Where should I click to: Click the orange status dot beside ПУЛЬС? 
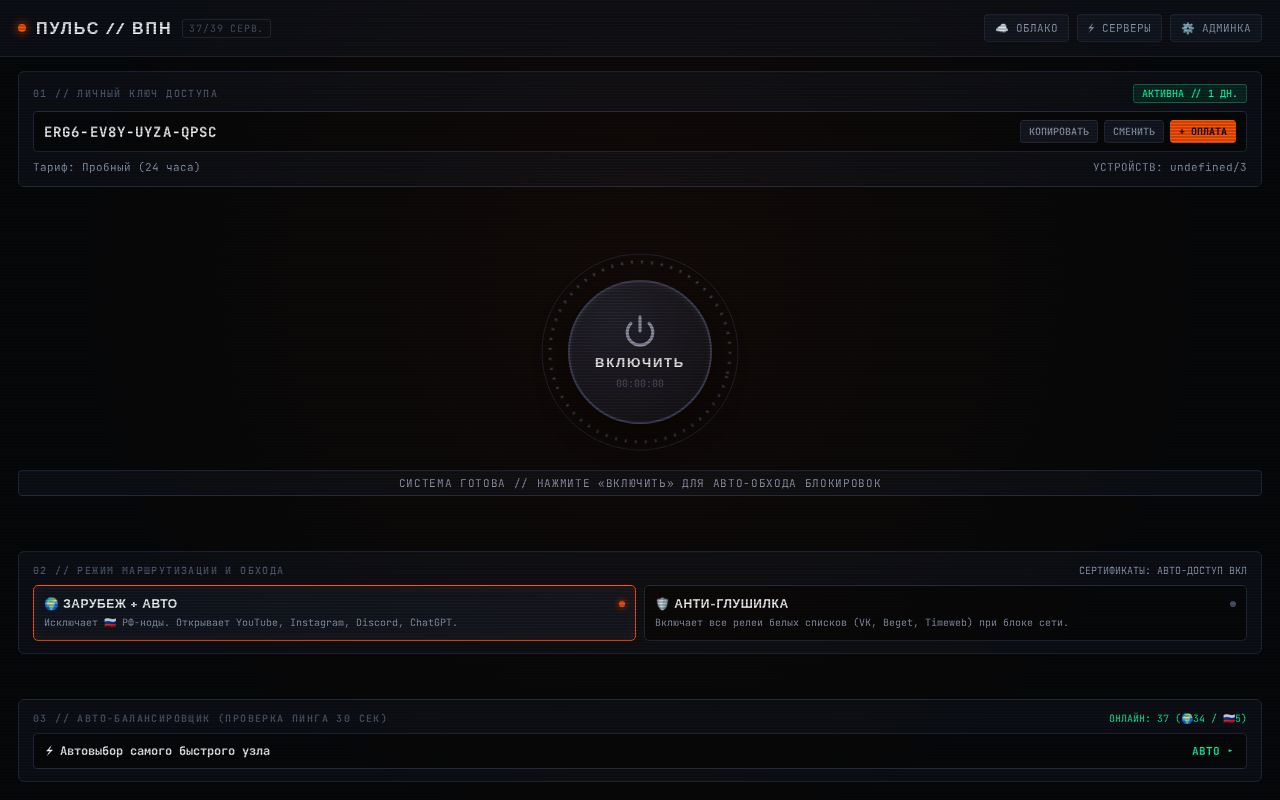(x=22, y=28)
